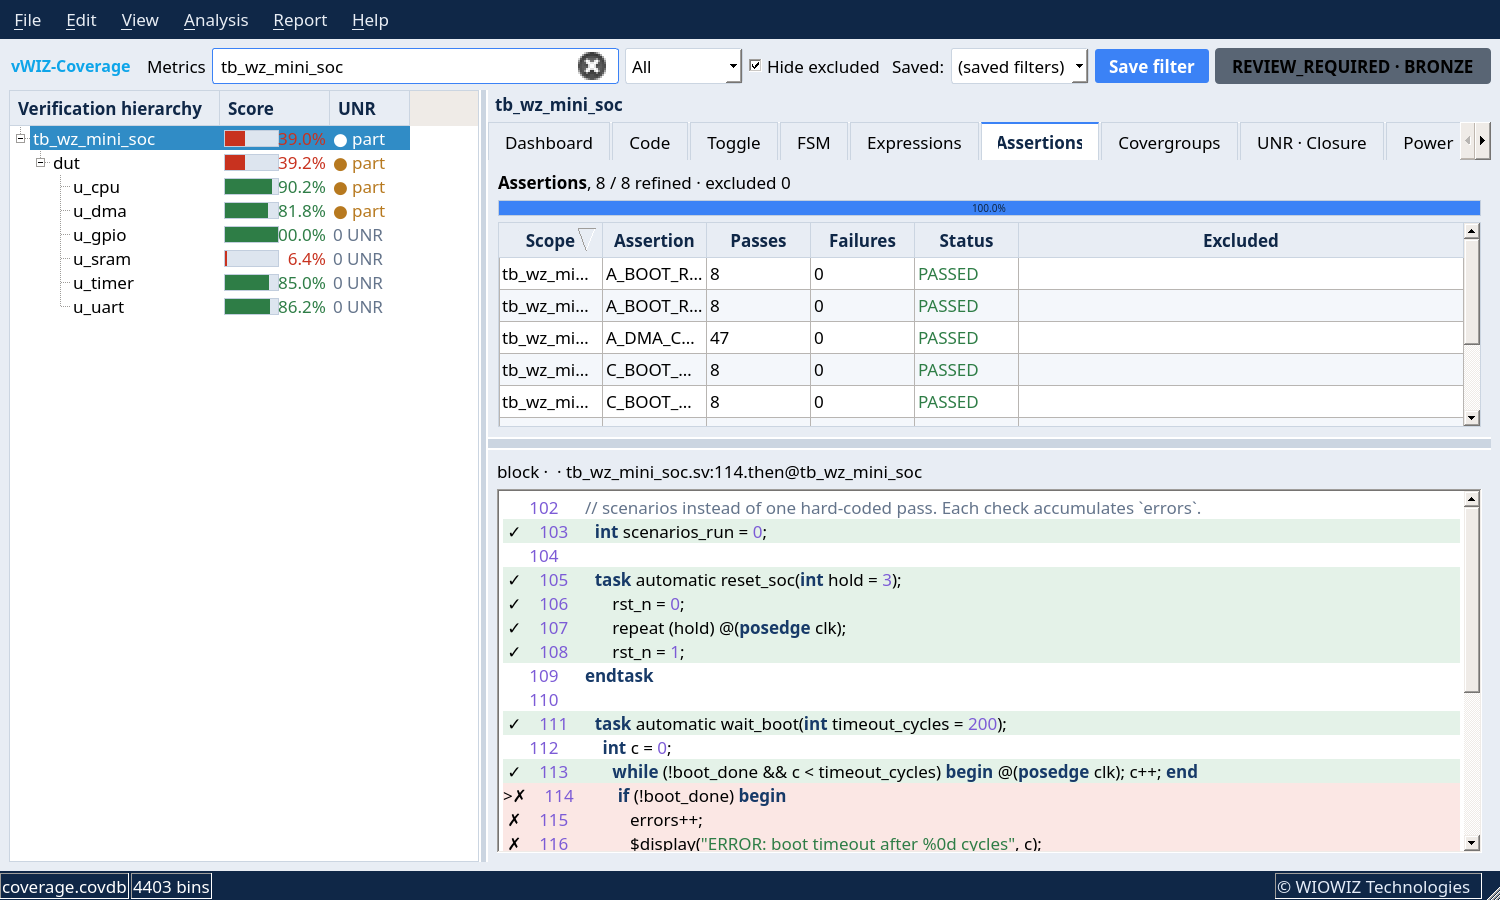Image resolution: width=1500 pixels, height=900 pixels.
Task: Click the Excluded column header
Action: pos(1240,240)
